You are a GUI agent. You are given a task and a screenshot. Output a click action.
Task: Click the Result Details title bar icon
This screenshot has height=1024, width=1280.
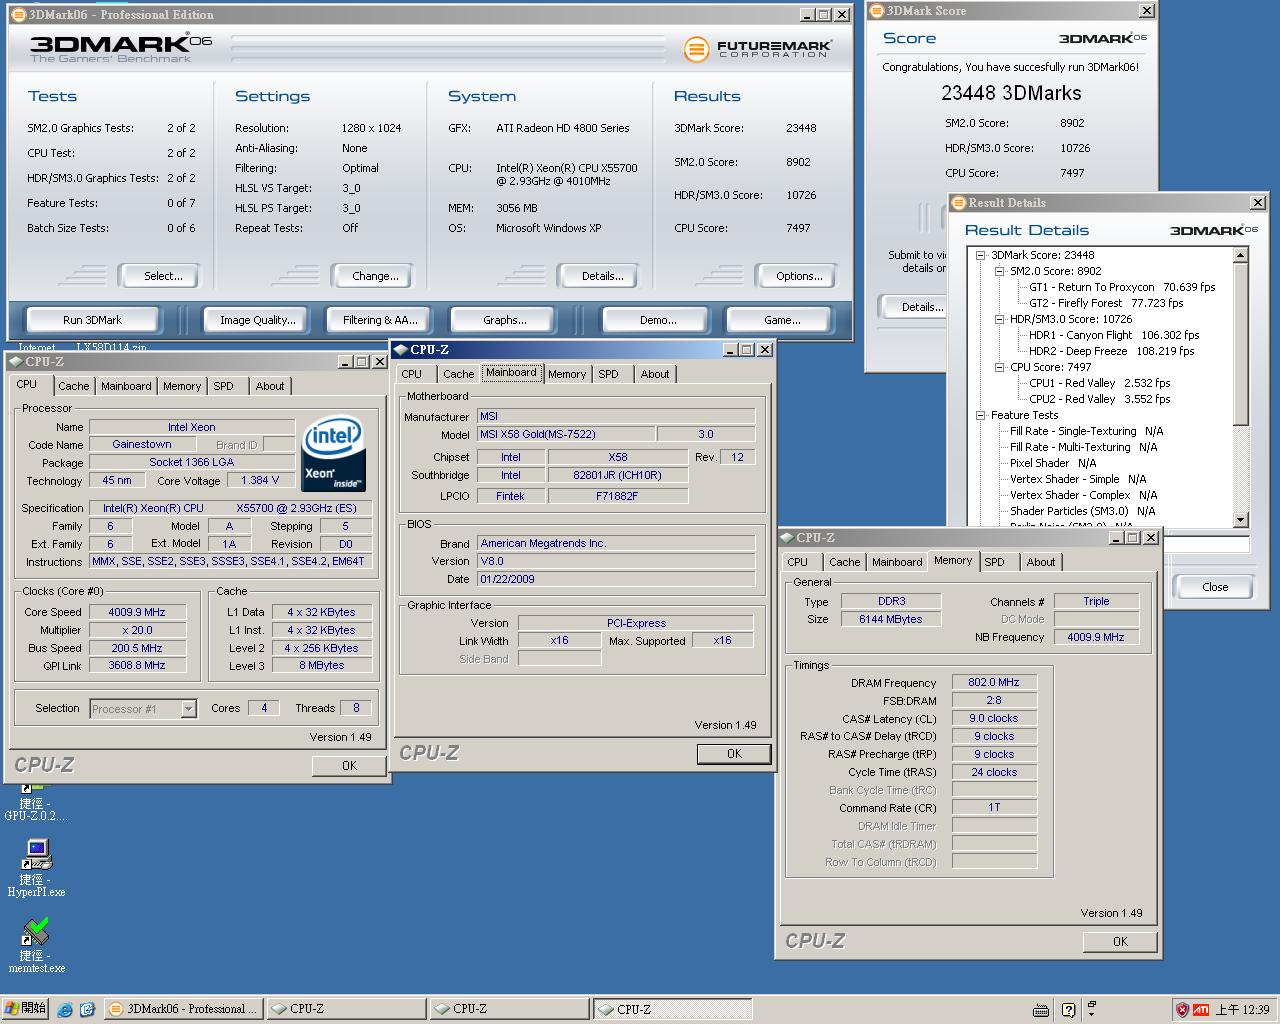coord(958,203)
